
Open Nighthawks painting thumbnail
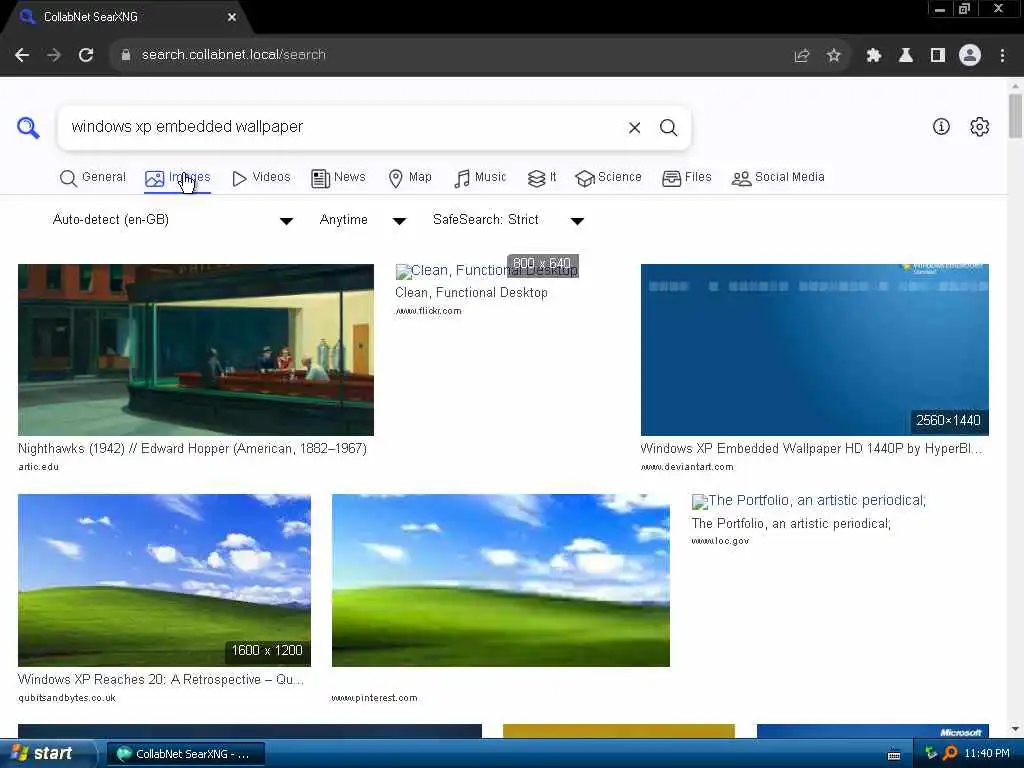tap(196, 350)
